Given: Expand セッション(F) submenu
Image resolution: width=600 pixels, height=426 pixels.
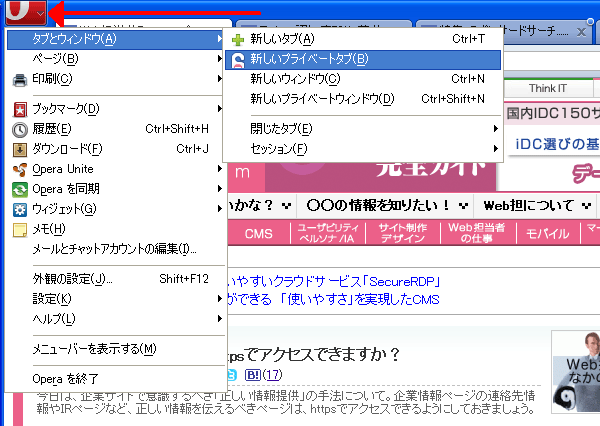Looking at the screenshot, I should click(x=363, y=149).
